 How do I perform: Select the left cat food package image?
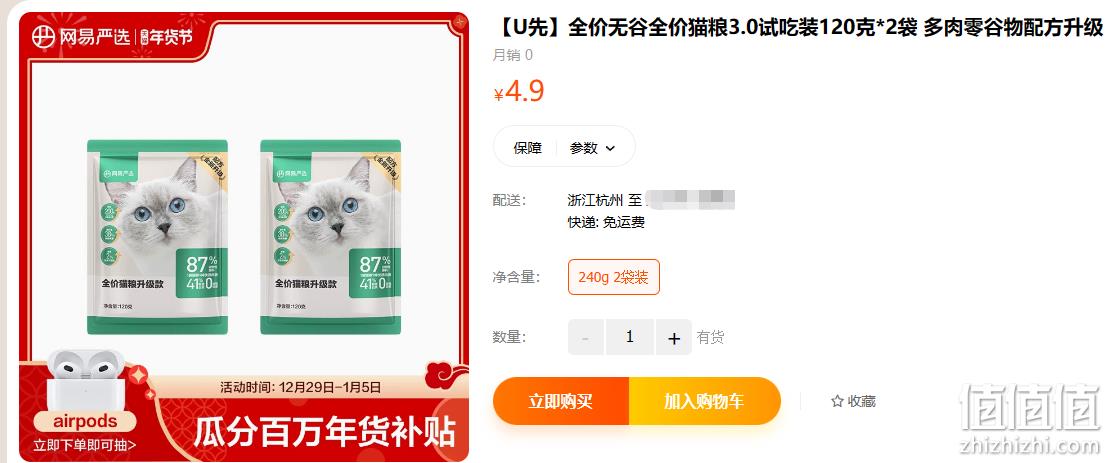158,237
